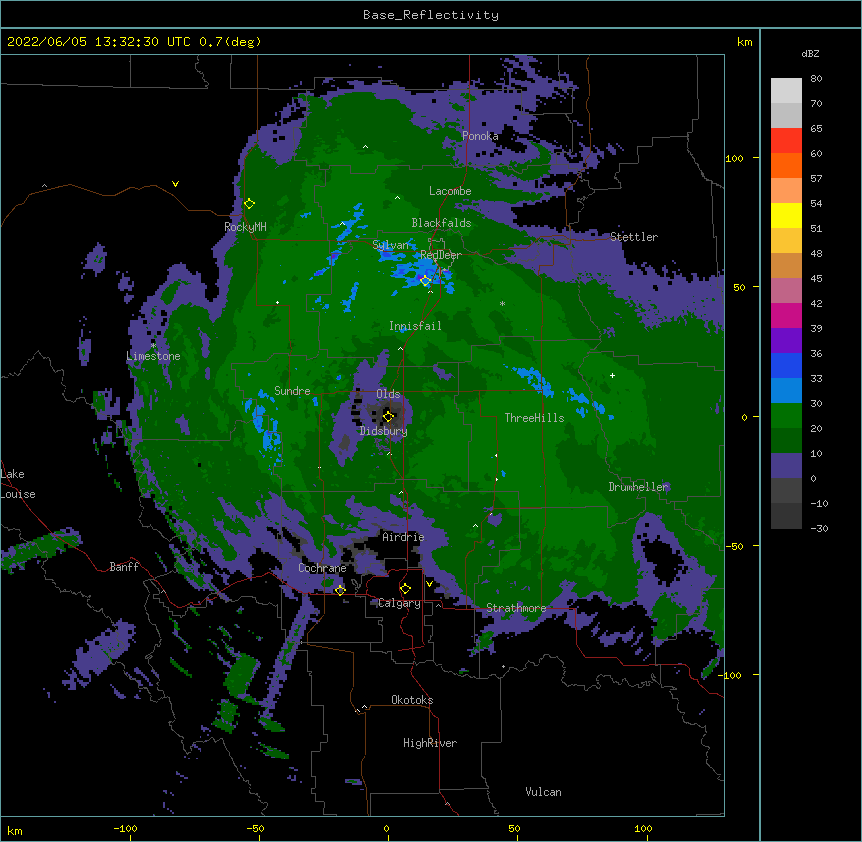This screenshot has height=842, width=862.
Task: Click the RockyMH label on the map
Action: click(x=245, y=226)
